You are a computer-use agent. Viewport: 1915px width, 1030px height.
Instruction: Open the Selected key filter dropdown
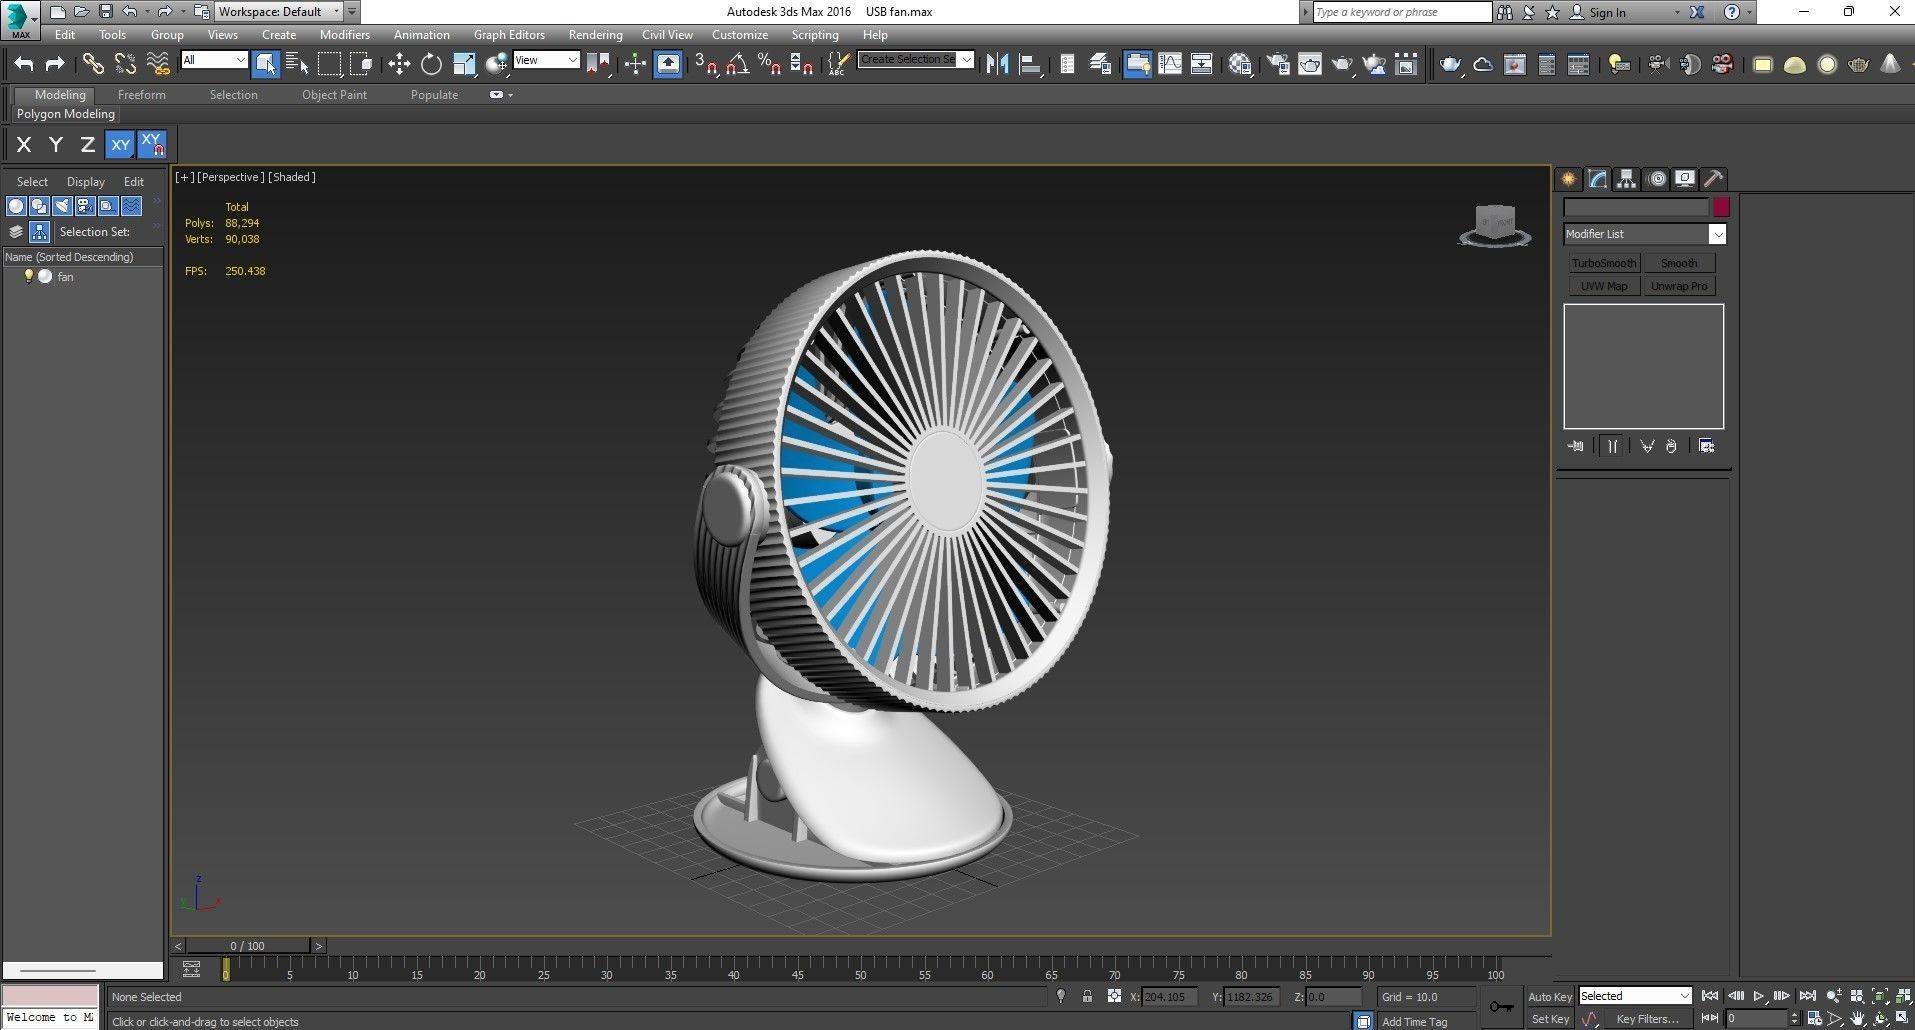[1635, 996]
